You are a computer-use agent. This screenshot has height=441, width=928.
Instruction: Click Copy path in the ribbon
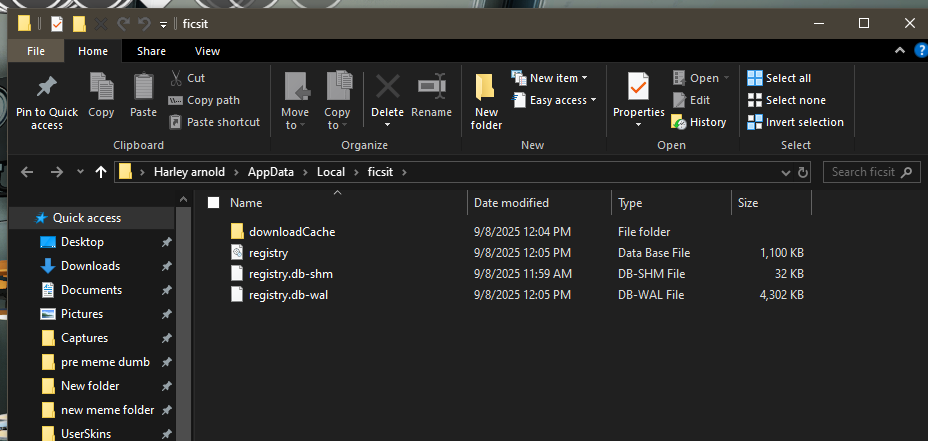204,100
